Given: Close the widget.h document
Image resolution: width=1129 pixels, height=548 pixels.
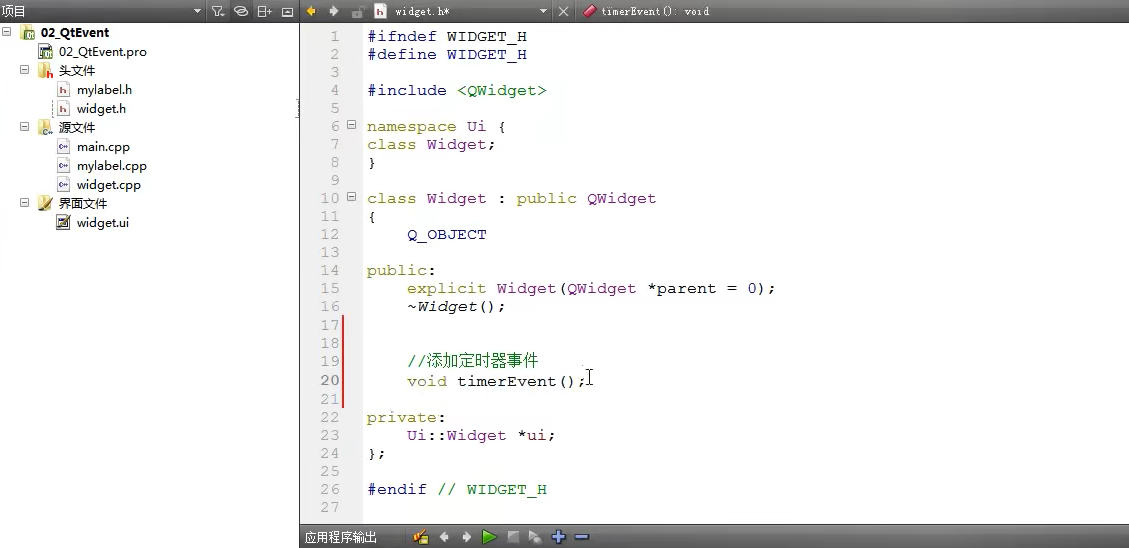Looking at the screenshot, I should [564, 12].
